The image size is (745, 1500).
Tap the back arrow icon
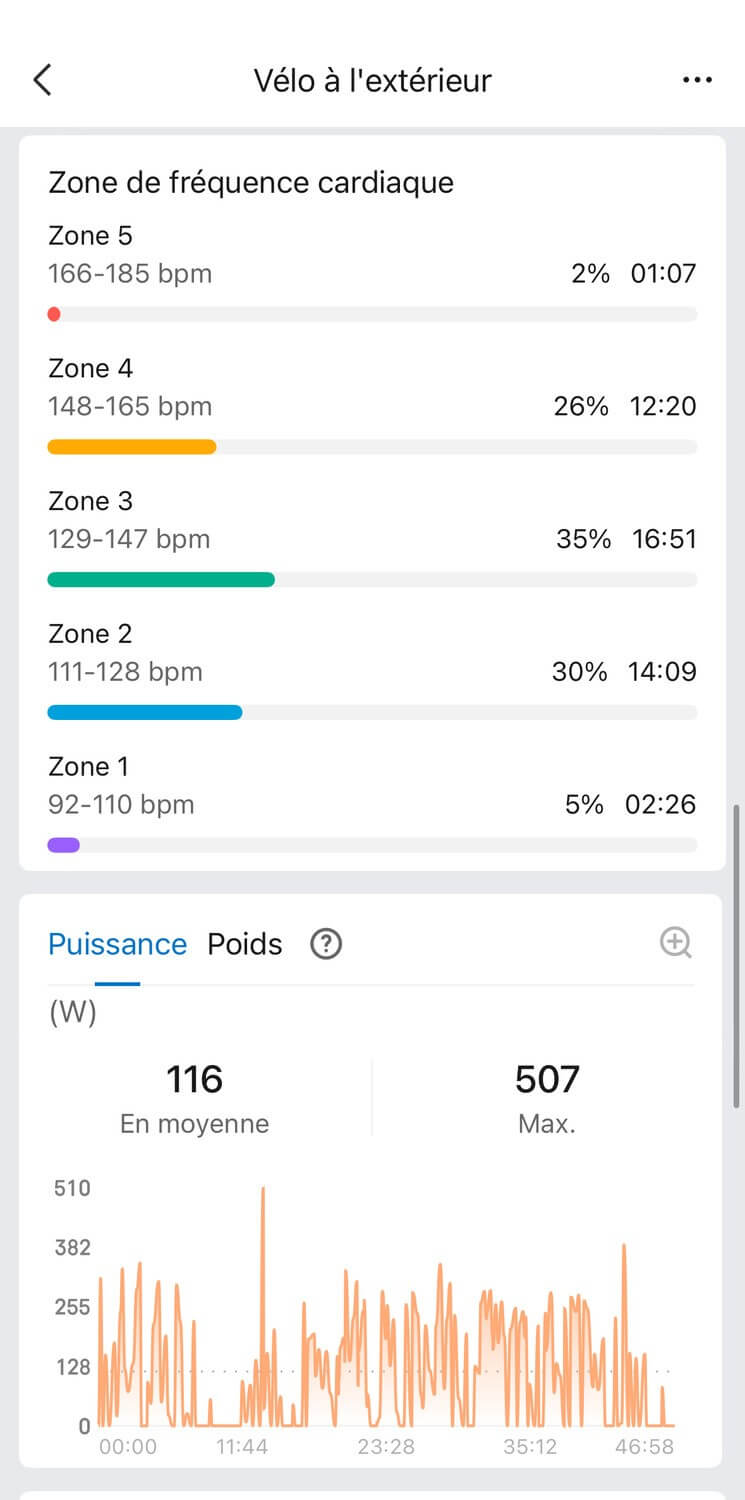pyautogui.click(x=42, y=80)
